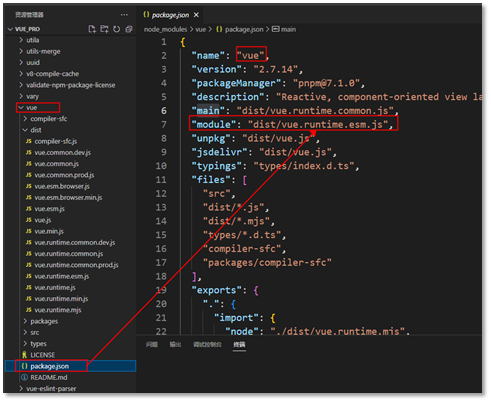Expand the compiler-sfc folder

click(49, 119)
